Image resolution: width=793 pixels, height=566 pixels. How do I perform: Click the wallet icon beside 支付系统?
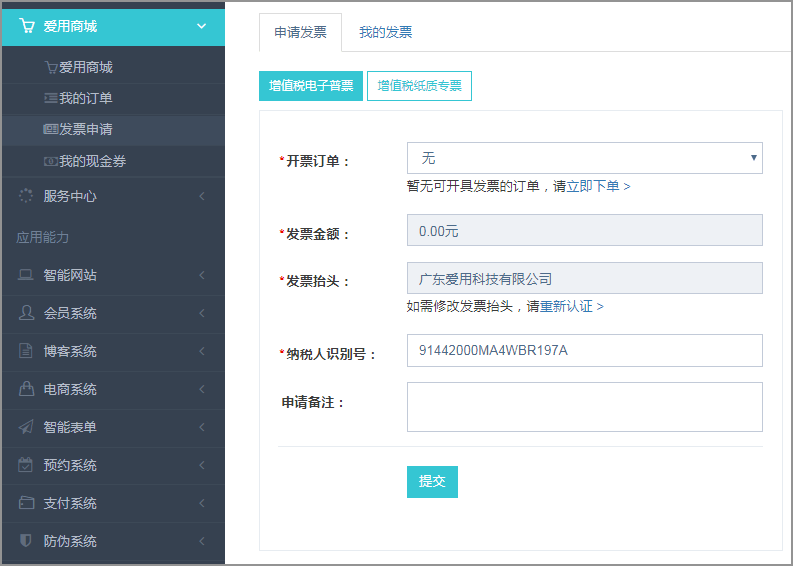(26, 503)
